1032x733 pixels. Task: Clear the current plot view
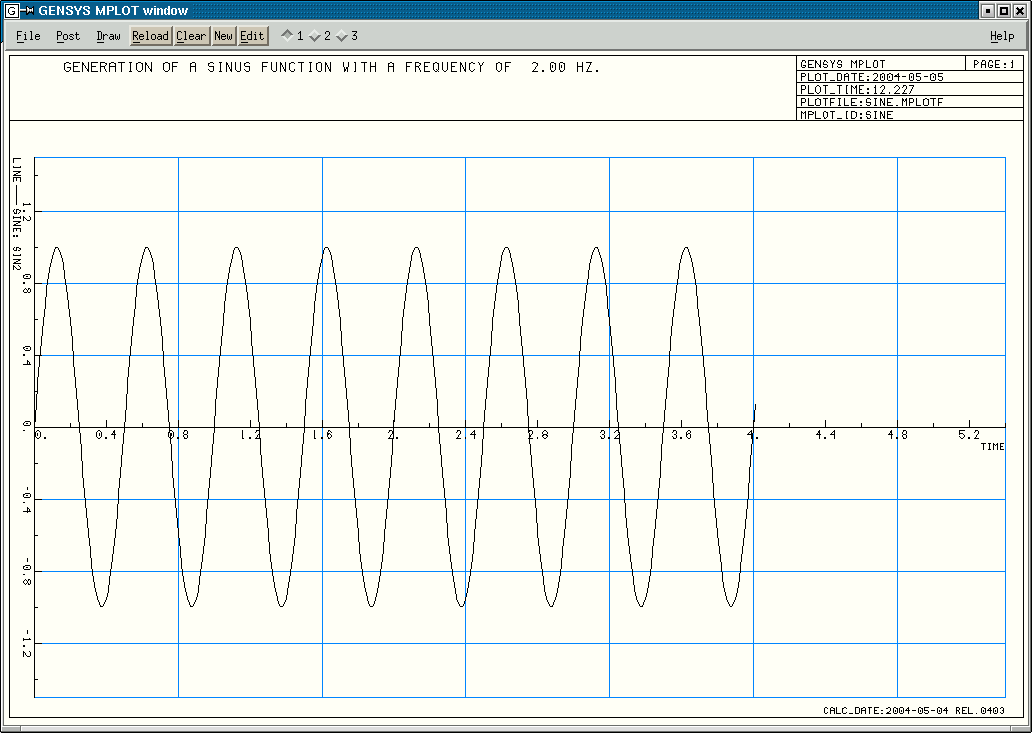[x=191, y=36]
